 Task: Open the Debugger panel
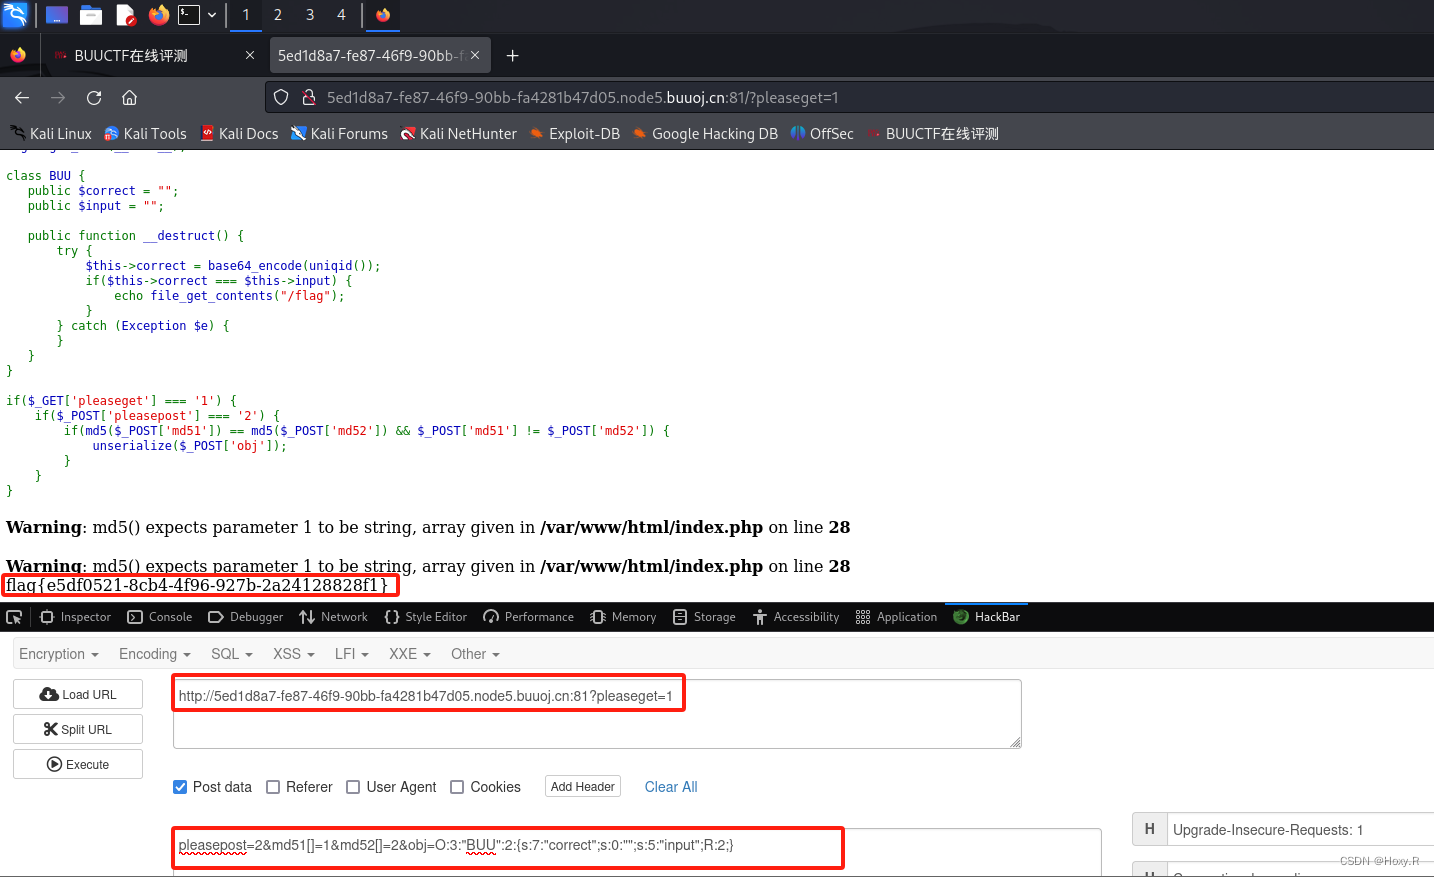pyautogui.click(x=245, y=617)
